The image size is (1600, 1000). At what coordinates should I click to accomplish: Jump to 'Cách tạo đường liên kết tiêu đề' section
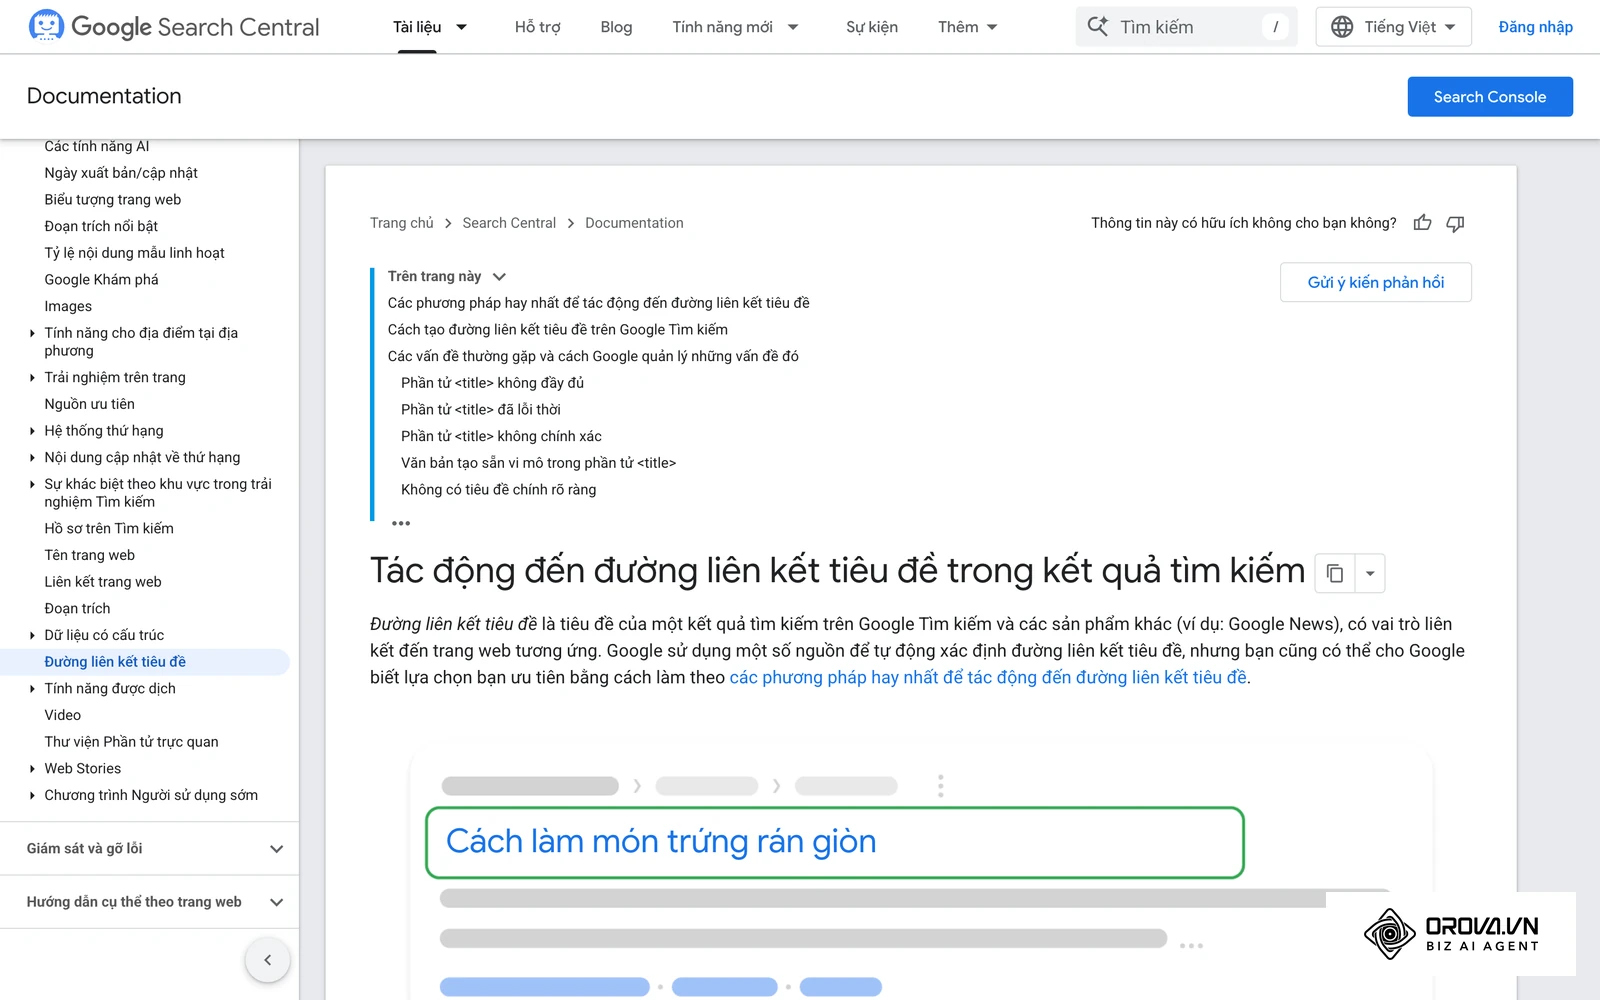click(557, 330)
